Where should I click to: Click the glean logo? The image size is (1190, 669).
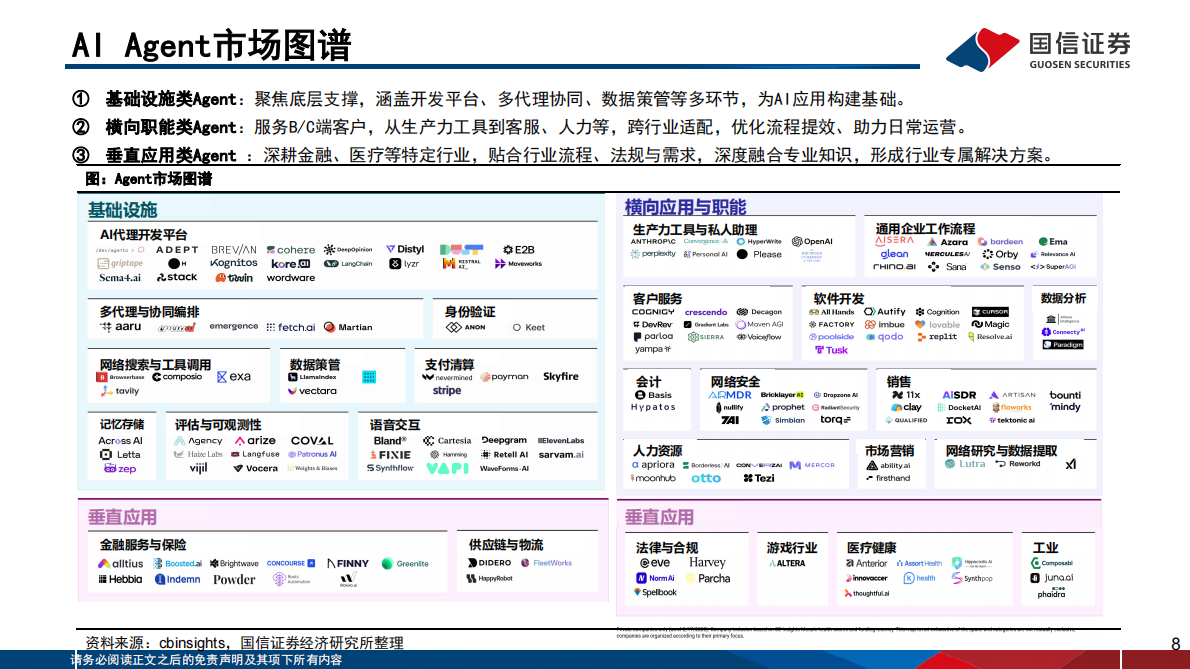click(x=894, y=254)
